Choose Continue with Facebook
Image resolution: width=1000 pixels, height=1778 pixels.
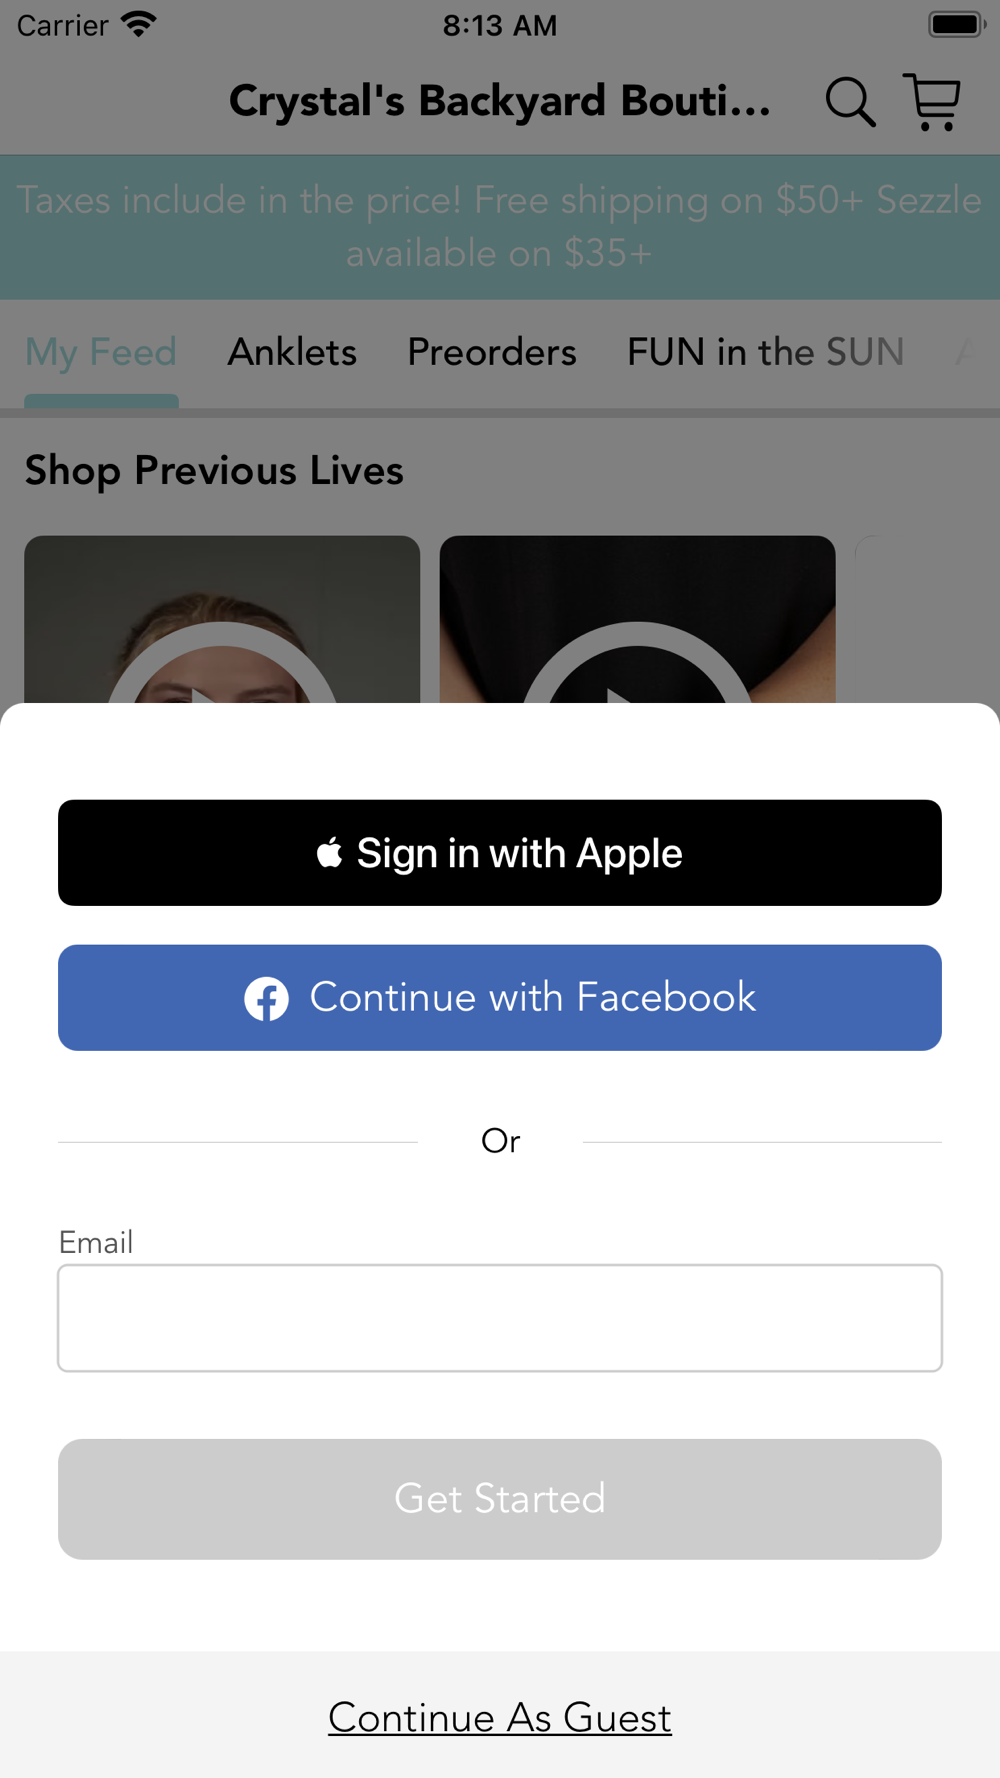[500, 998]
